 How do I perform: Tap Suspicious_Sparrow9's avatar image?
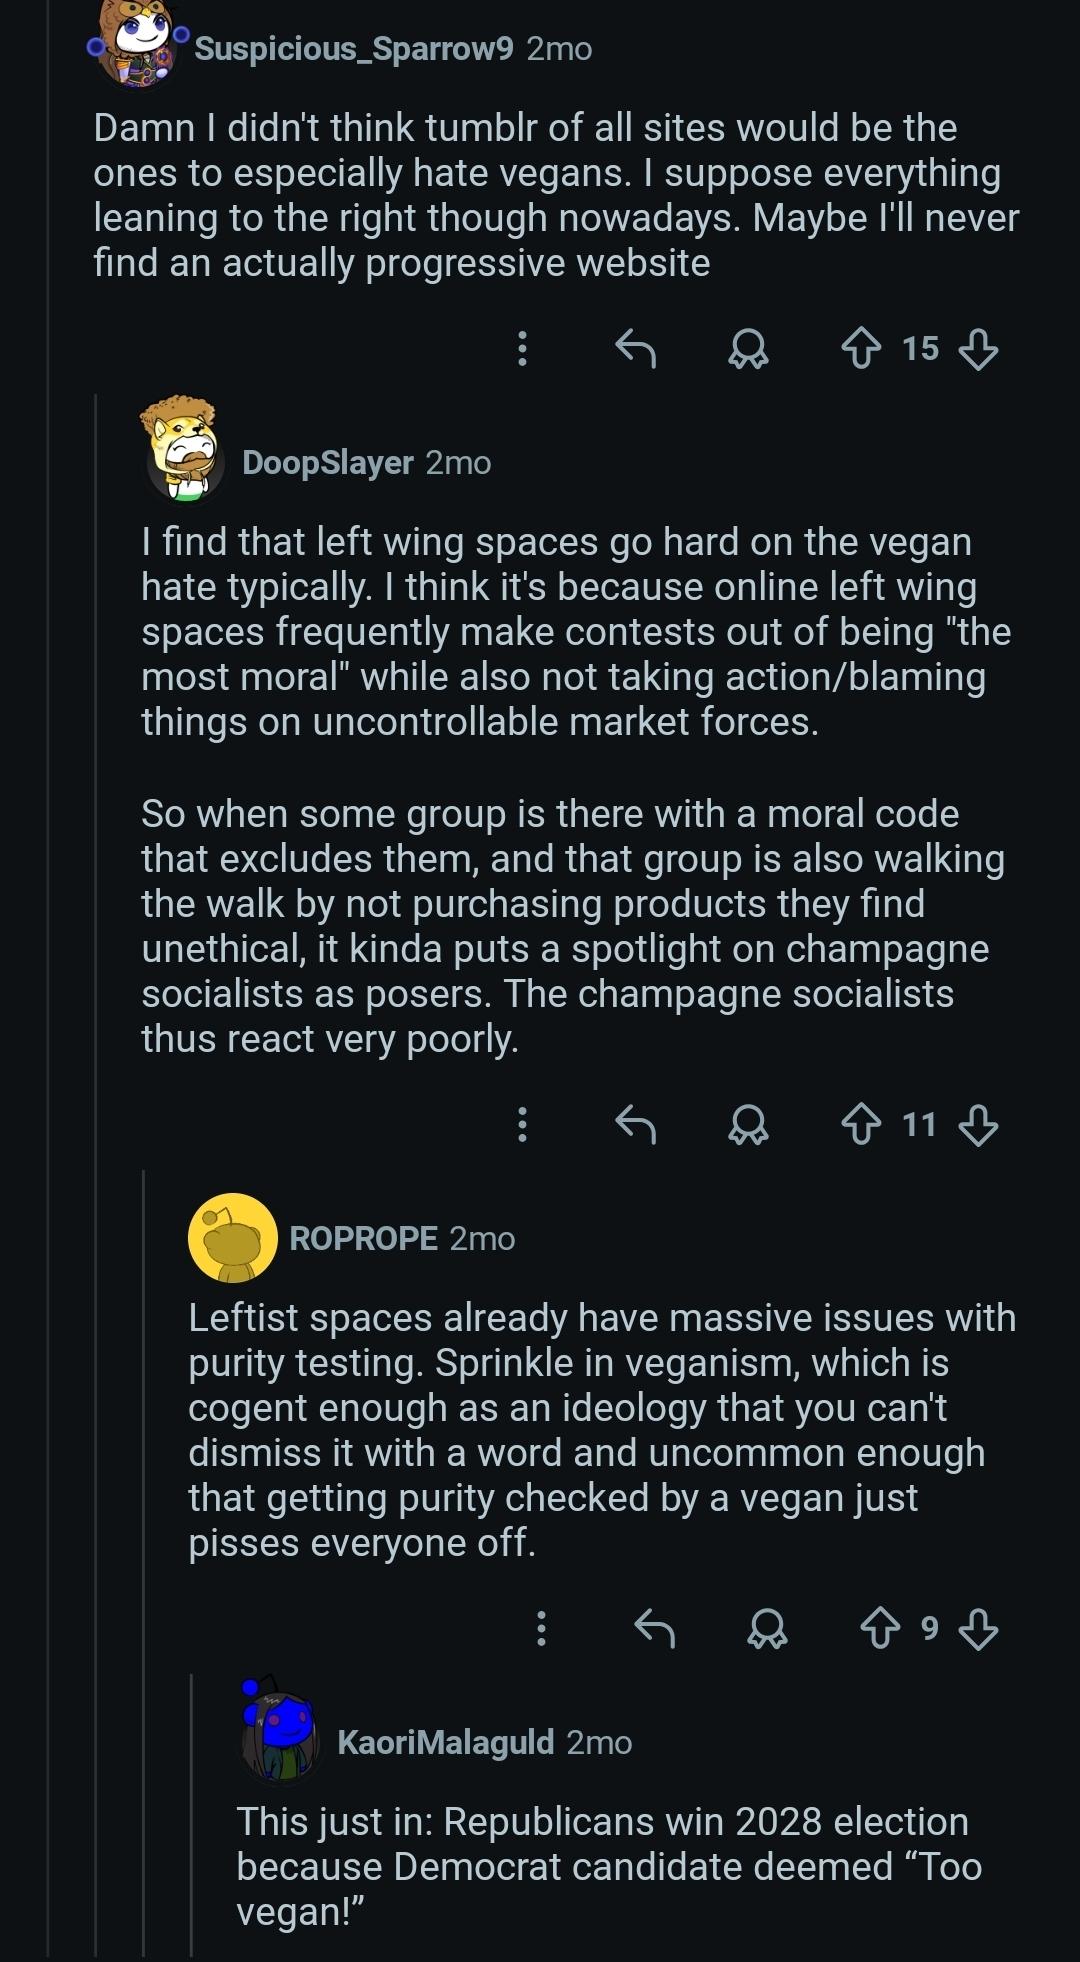pos(138,45)
